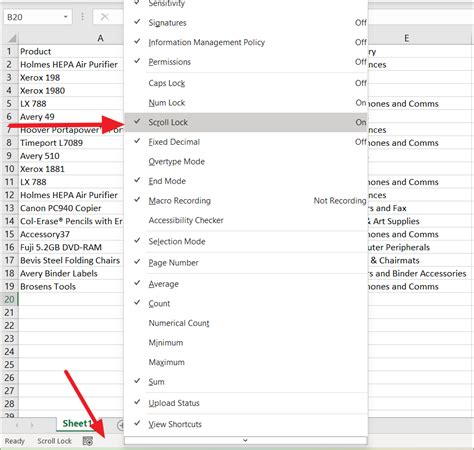The height and width of the screenshot is (450, 474).
Task: Toggle Fixed Decimal option
Action: point(246,142)
